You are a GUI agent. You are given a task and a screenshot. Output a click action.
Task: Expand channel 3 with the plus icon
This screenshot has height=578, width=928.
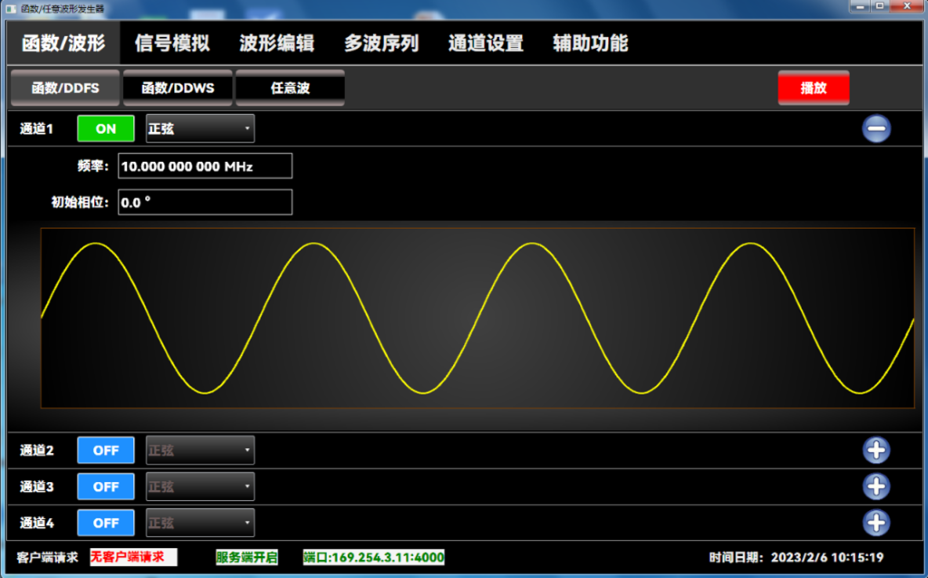876,486
